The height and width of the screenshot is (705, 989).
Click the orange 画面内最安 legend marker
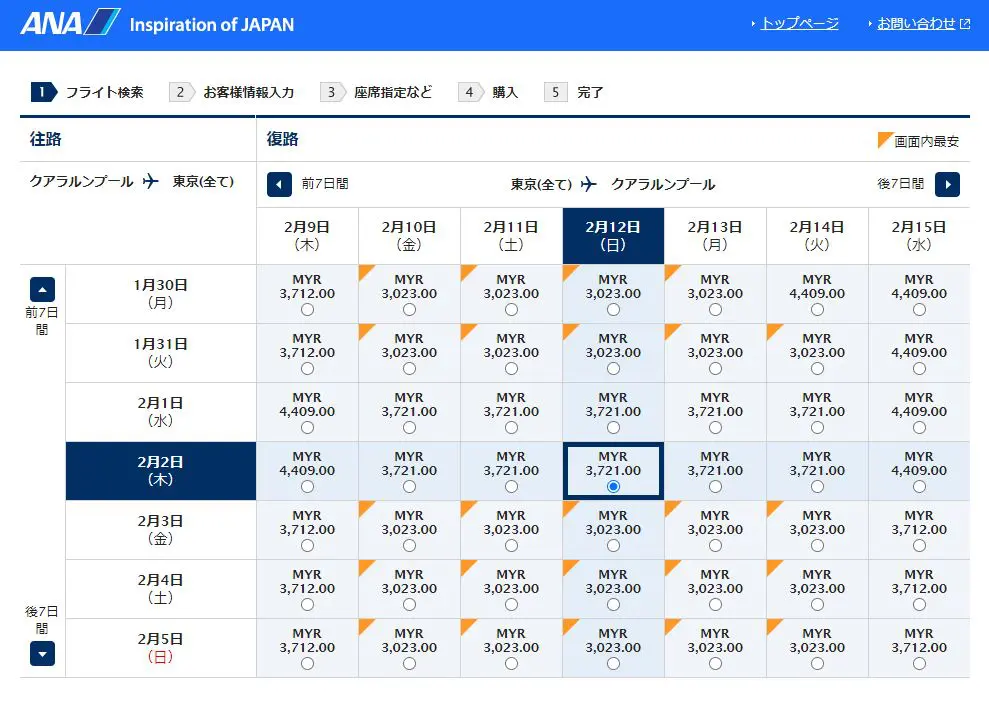[885, 140]
